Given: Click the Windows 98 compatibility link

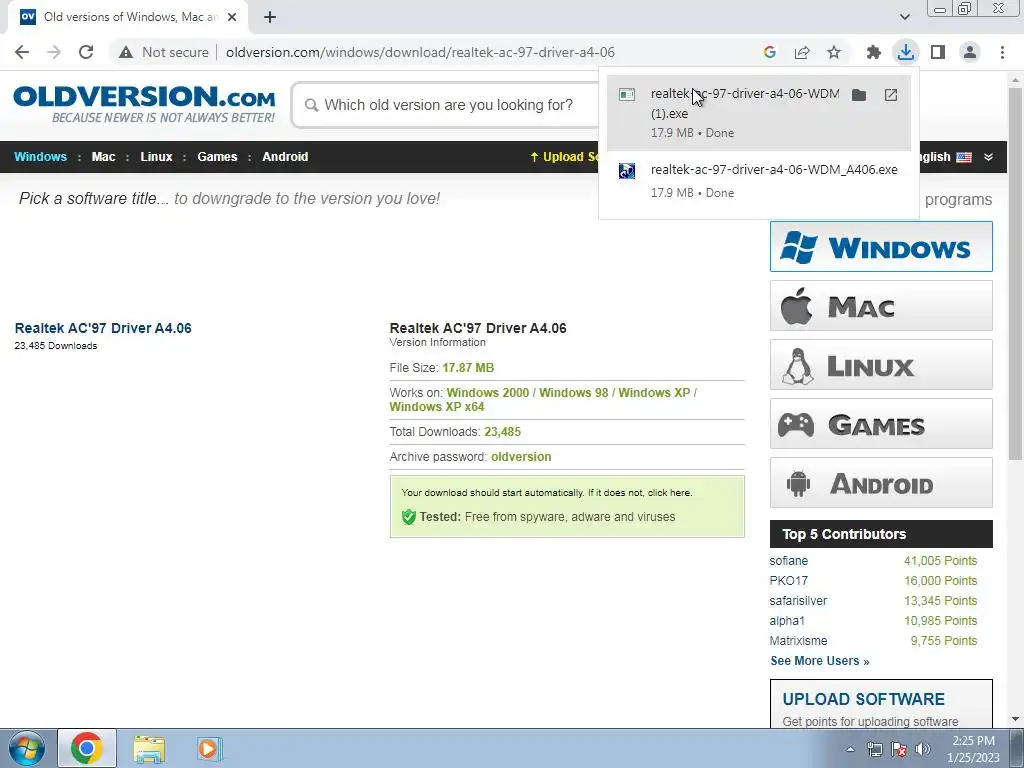Looking at the screenshot, I should point(573,392).
